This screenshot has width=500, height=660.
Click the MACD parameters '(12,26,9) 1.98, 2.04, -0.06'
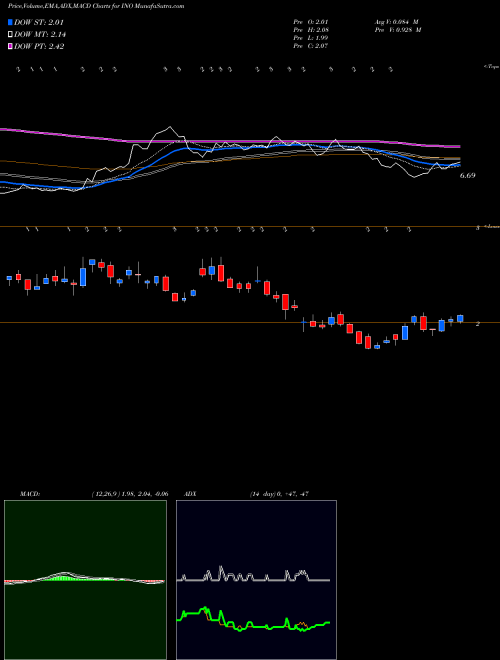coord(129,494)
